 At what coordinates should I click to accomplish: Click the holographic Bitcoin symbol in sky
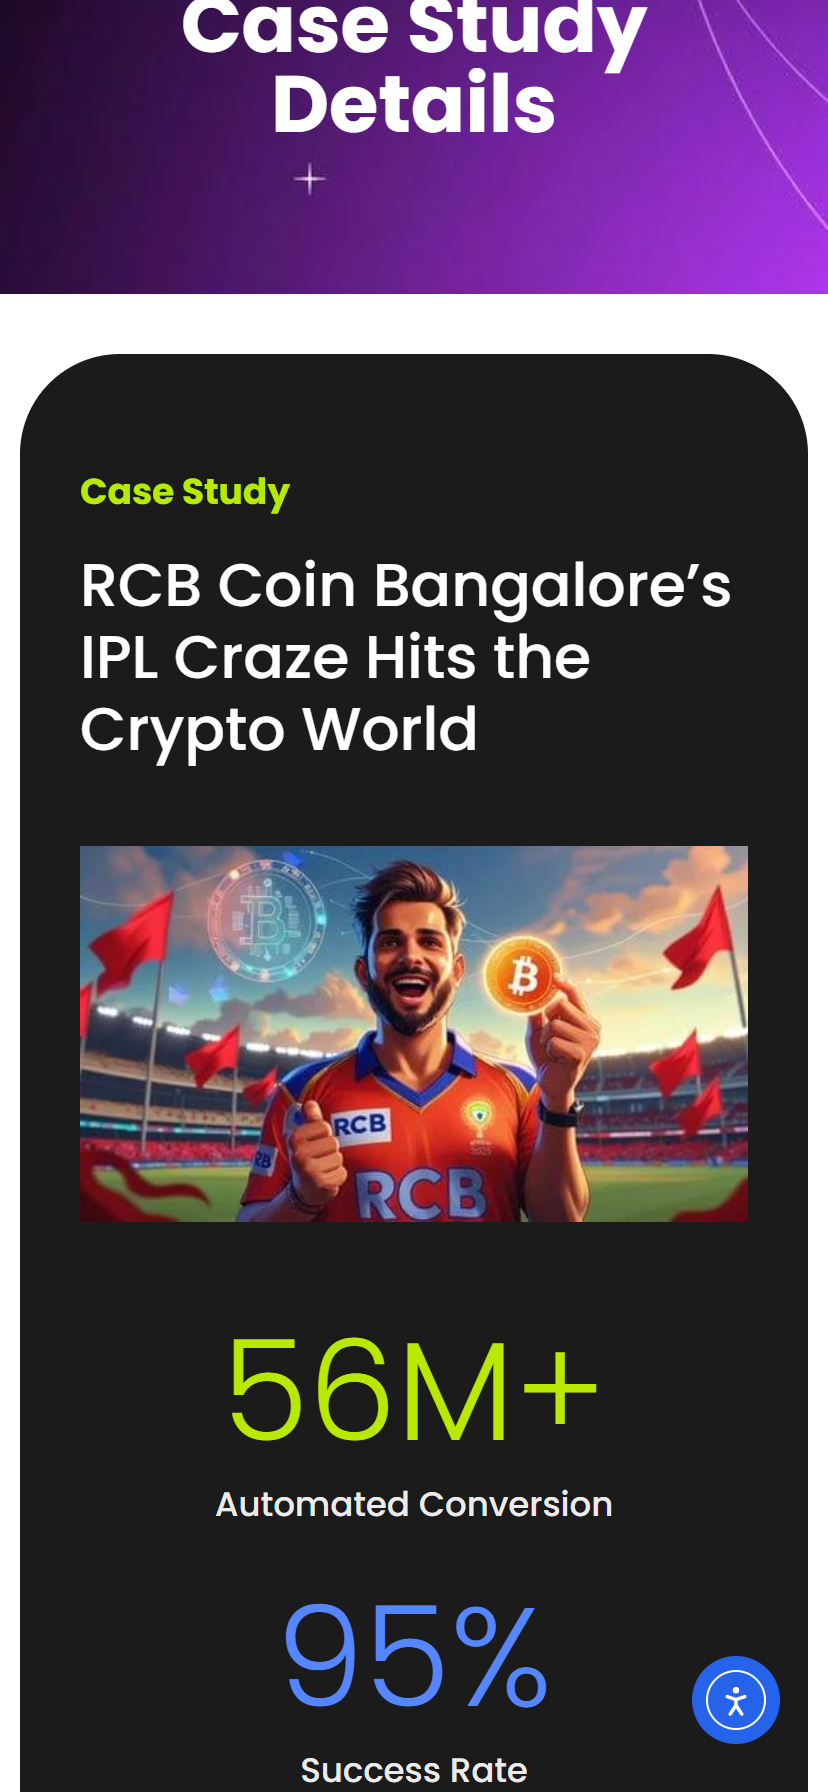click(x=264, y=919)
